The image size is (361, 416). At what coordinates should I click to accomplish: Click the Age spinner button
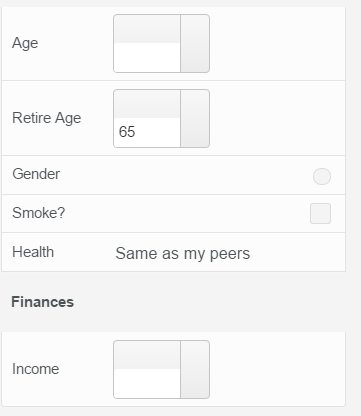tap(195, 43)
